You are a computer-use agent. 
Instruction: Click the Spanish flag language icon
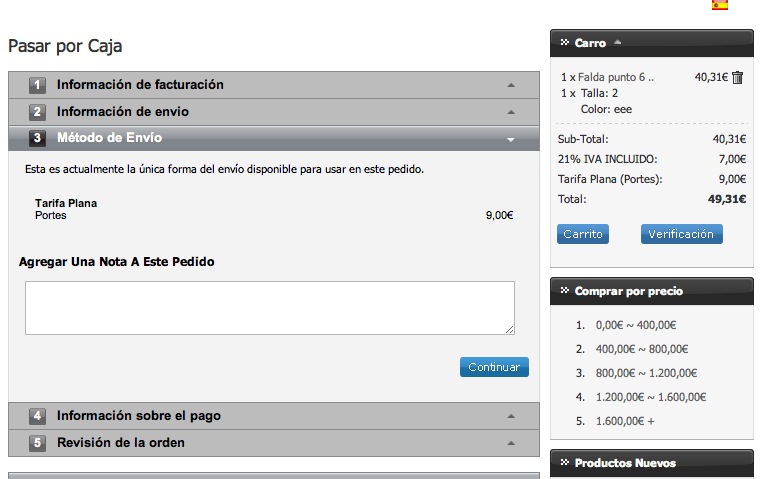720,5
